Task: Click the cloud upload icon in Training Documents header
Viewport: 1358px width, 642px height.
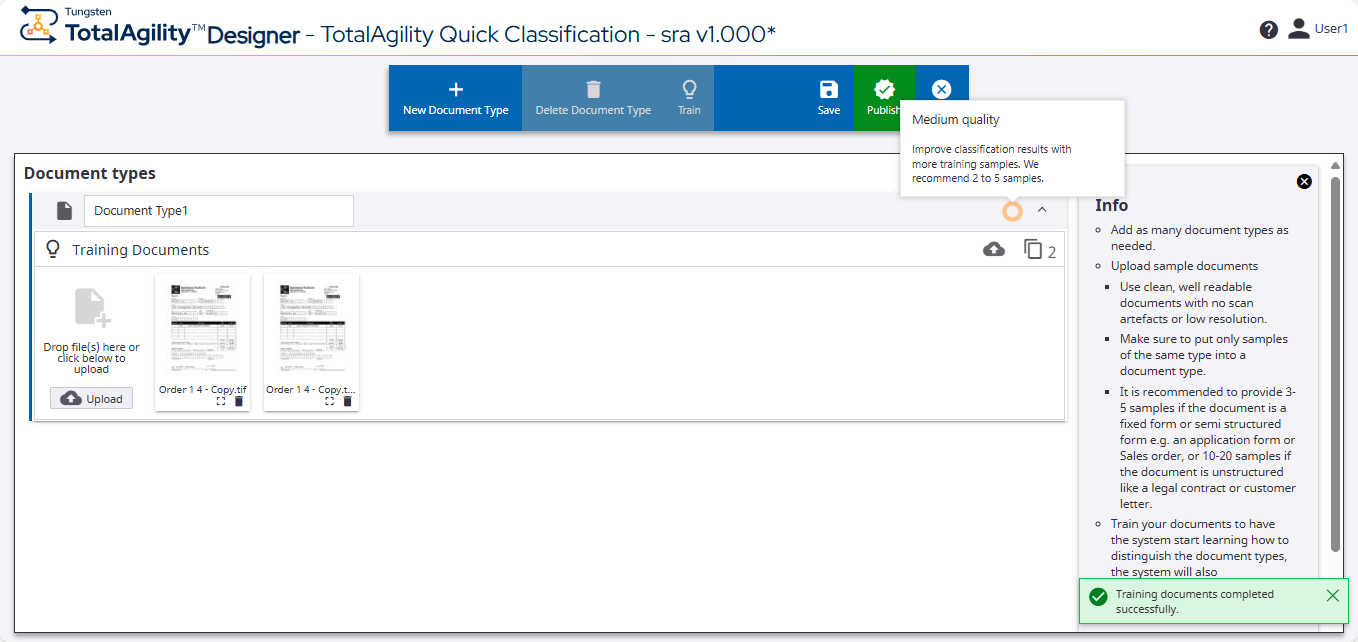Action: click(x=994, y=249)
